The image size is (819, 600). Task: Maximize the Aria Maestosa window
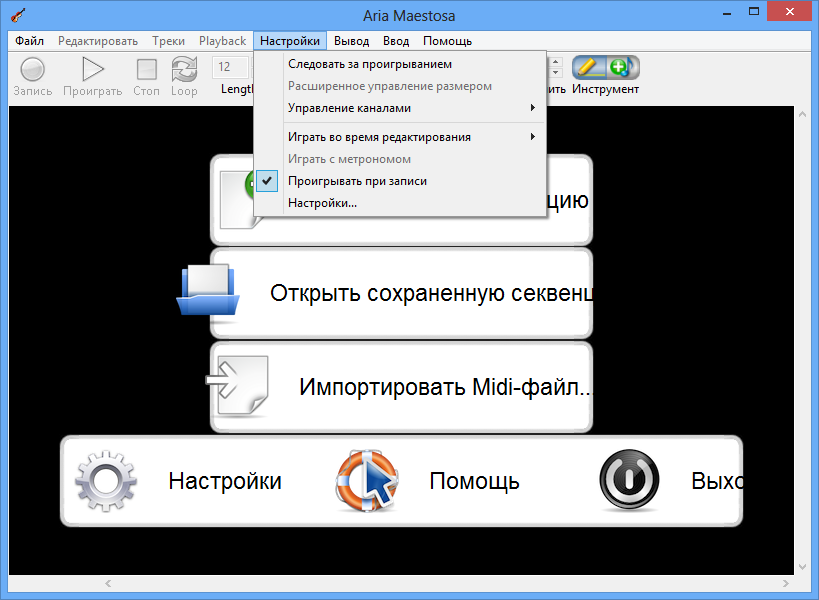point(754,11)
